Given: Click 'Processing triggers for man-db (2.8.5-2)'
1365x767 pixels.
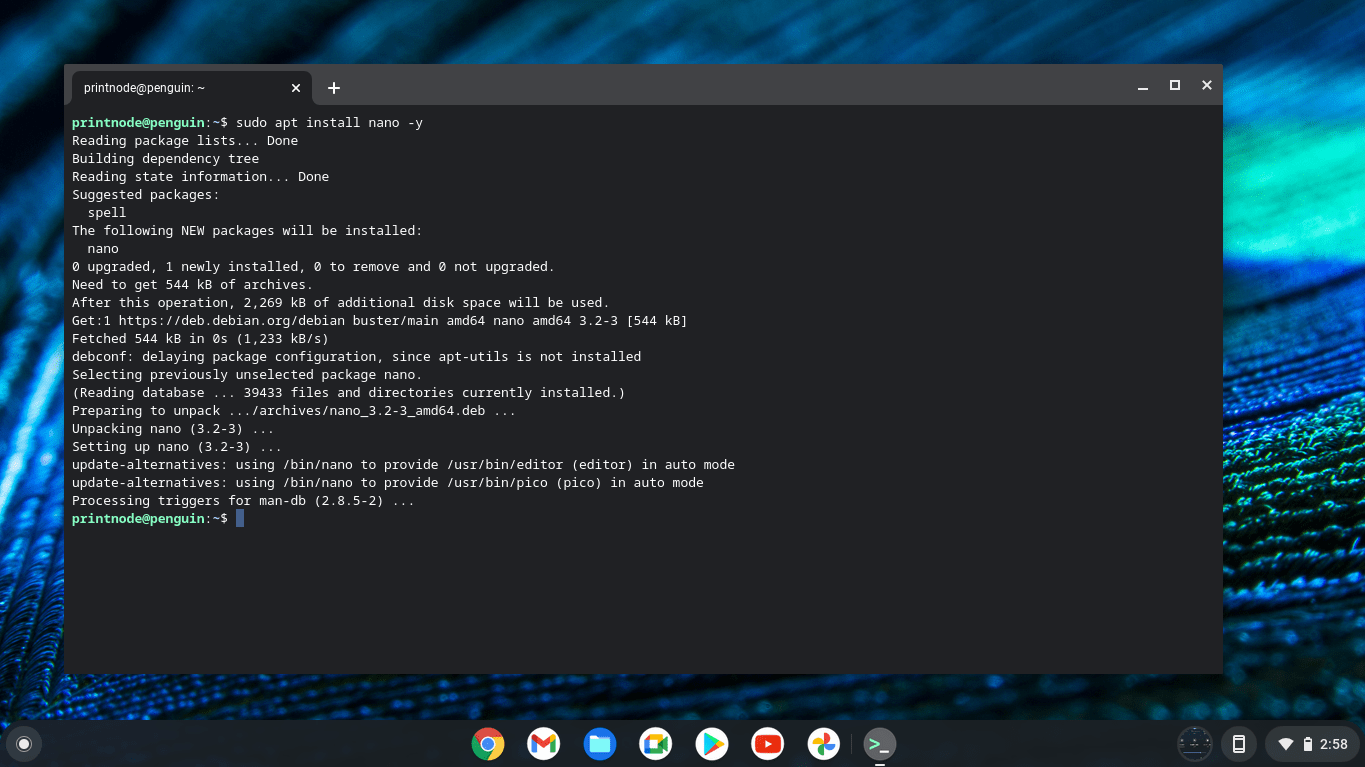Looking at the screenshot, I should point(244,500).
